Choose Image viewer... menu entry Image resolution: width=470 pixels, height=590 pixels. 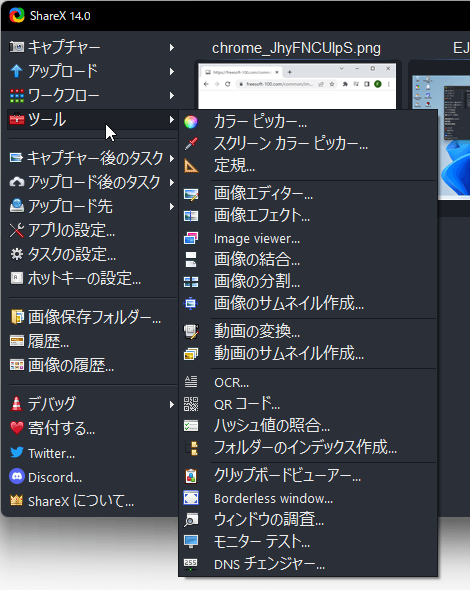coord(308,238)
